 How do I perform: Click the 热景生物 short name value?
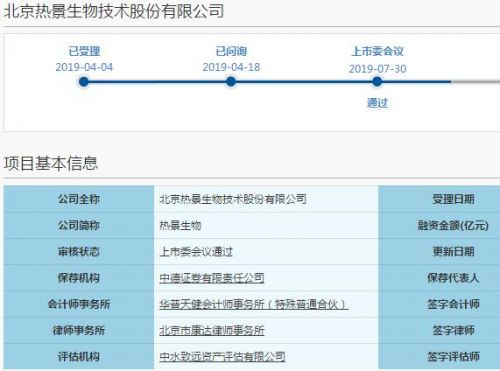click(180, 226)
